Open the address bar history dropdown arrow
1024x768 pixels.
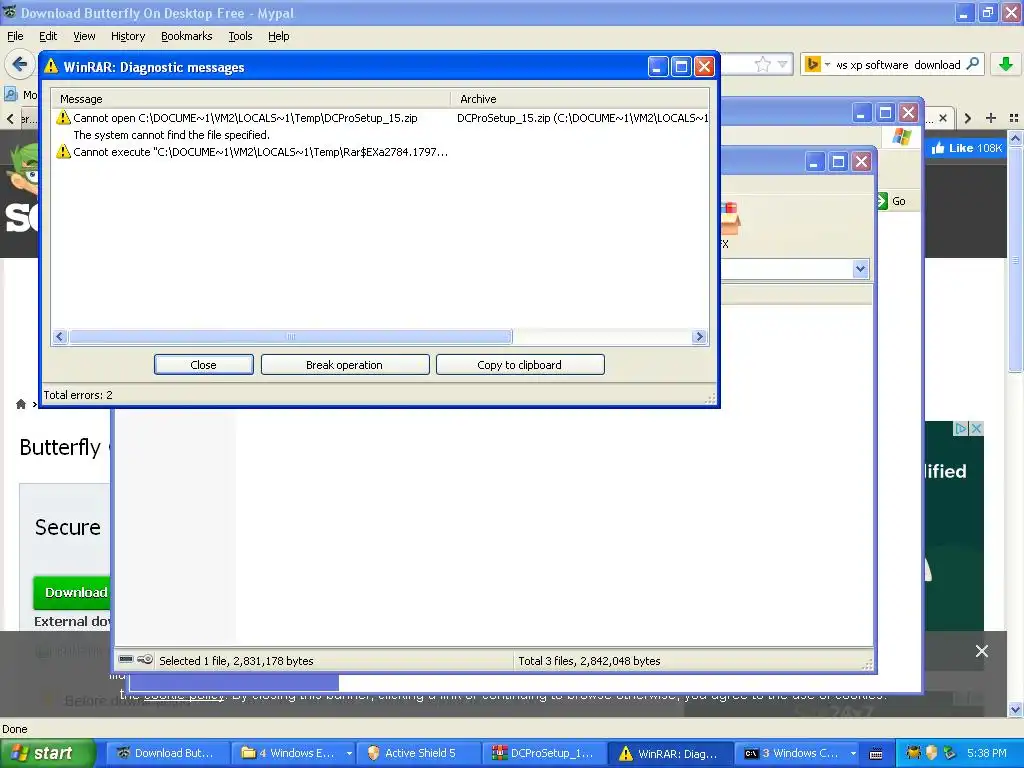[782, 64]
